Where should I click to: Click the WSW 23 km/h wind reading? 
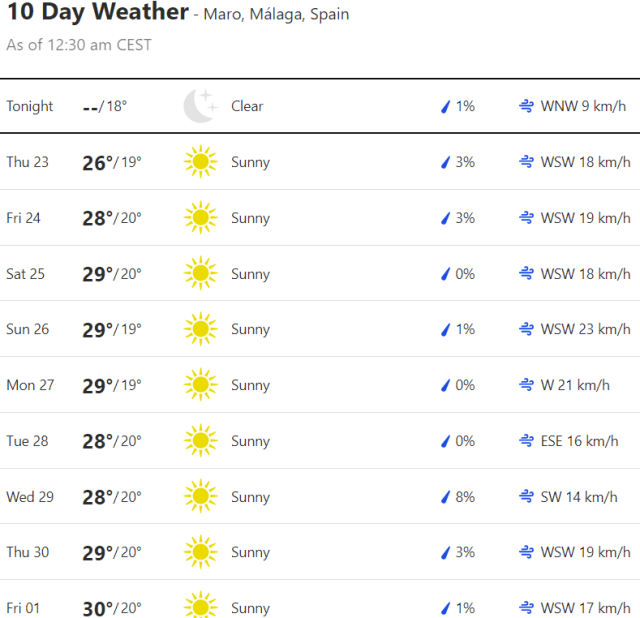coord(585,329)
